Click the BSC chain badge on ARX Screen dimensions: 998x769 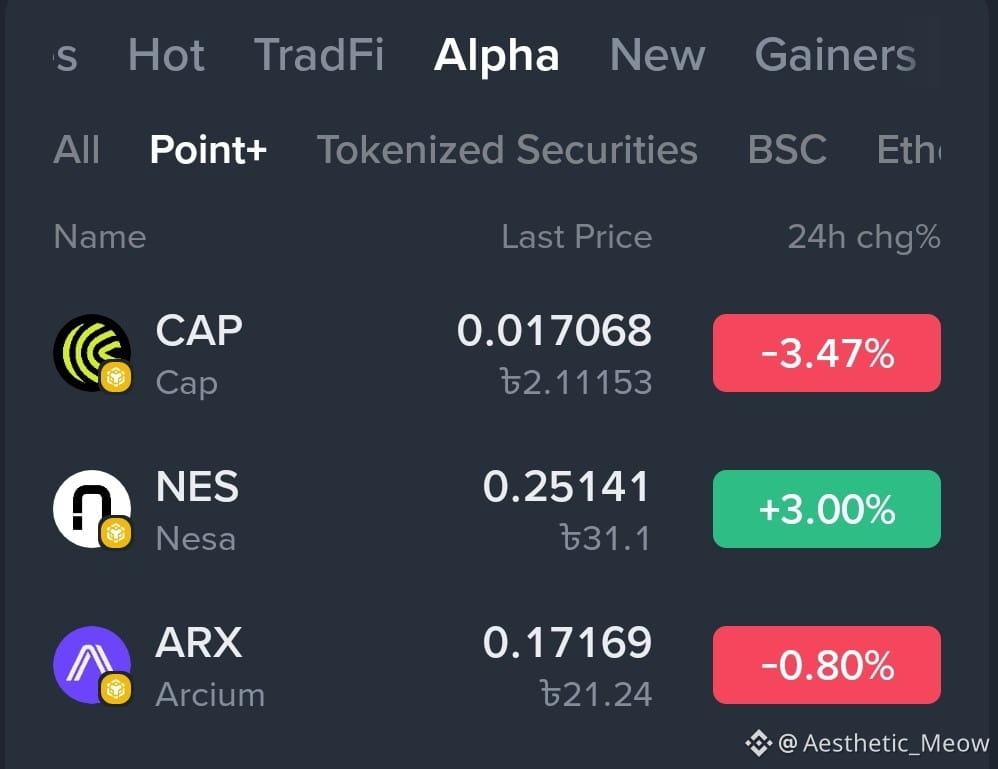116,689
